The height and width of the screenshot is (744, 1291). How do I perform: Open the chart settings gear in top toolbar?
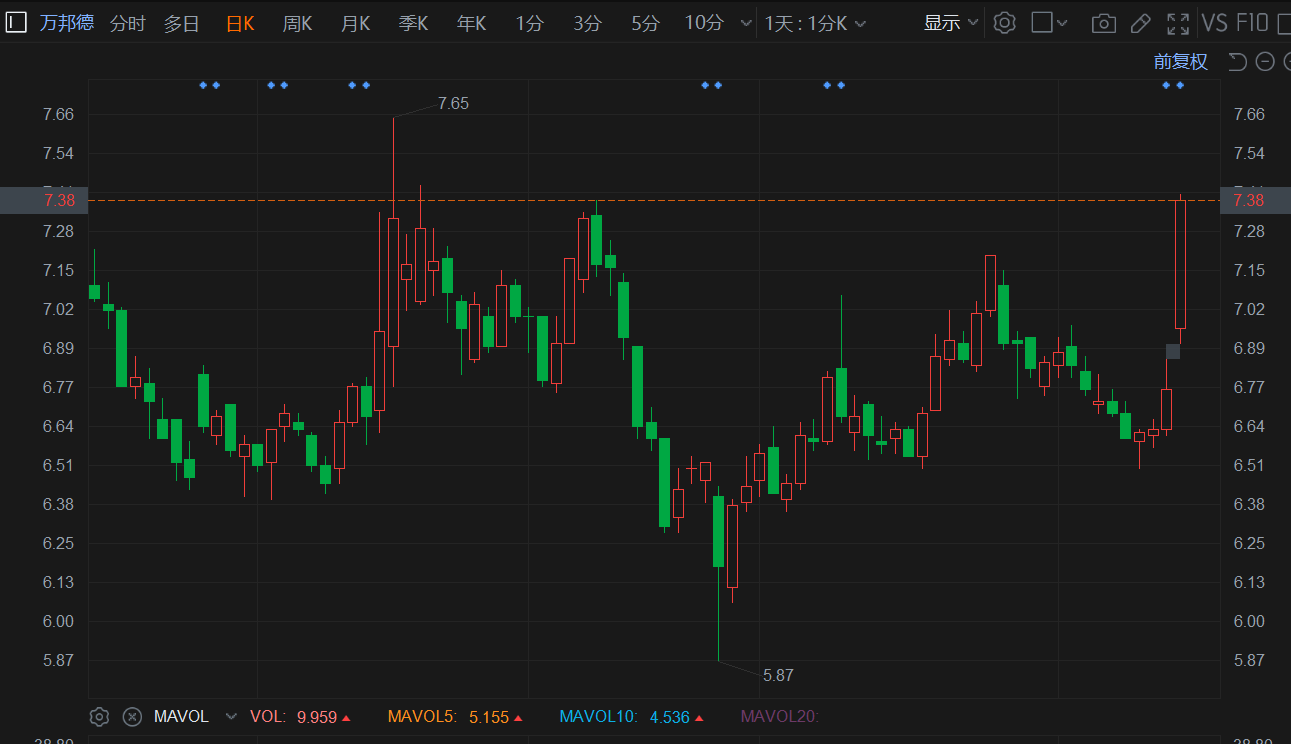tap(1005, 23)
